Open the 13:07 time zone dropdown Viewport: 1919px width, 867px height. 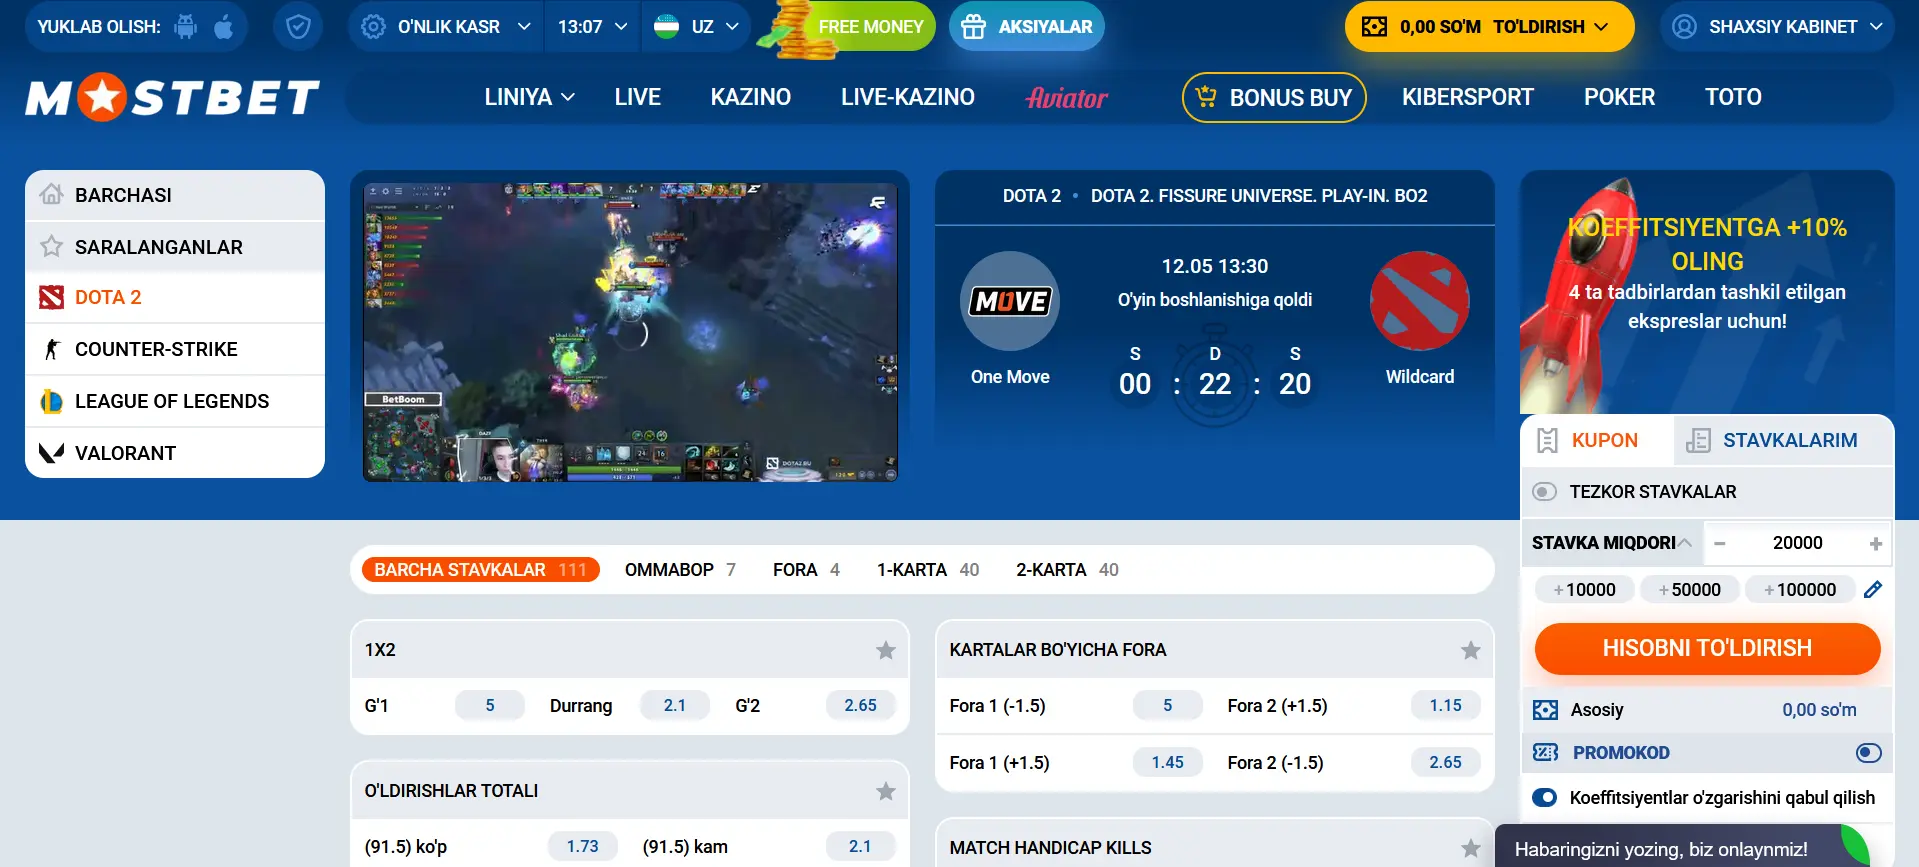(593, 27)
